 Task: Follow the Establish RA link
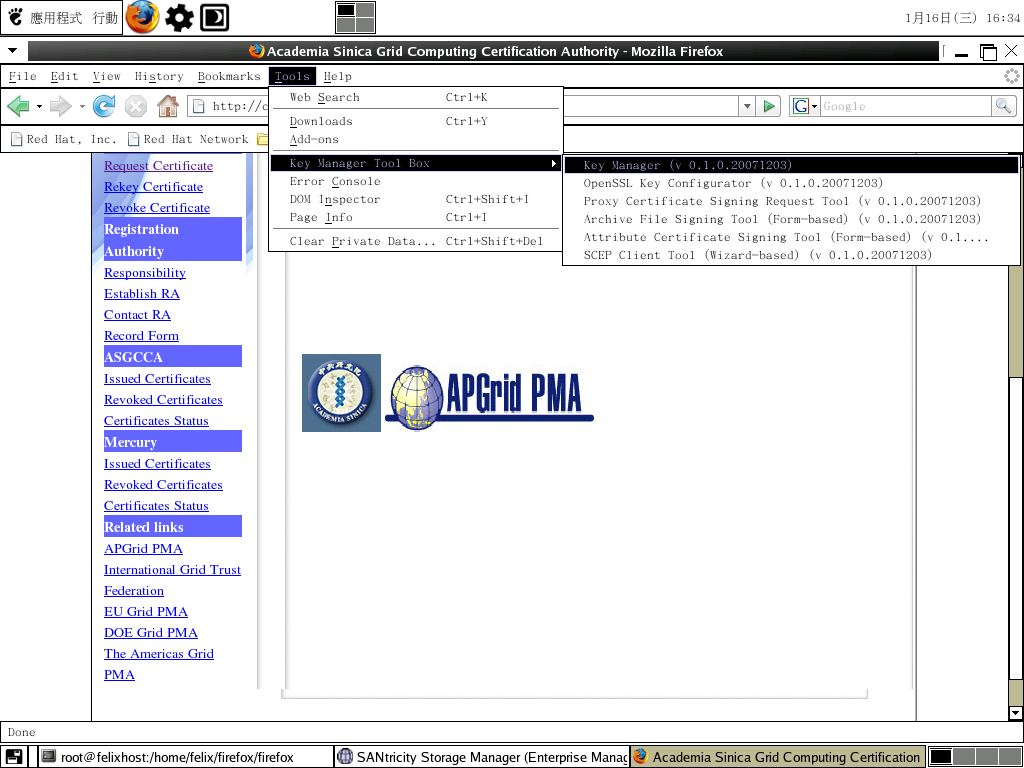point(142,294)
